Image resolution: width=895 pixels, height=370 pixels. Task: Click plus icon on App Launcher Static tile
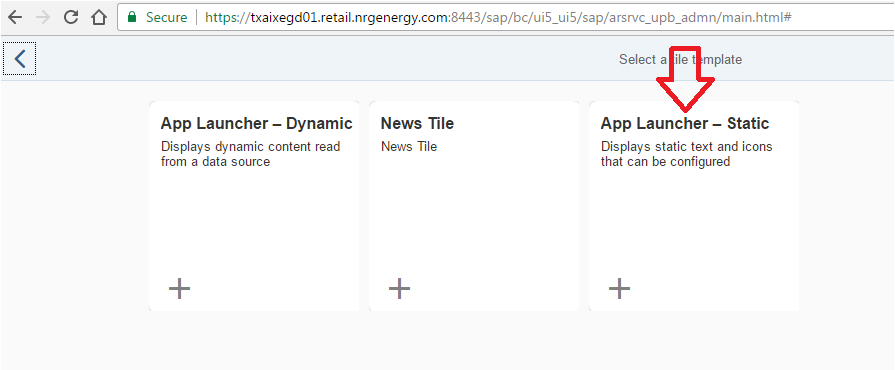tap(619, 289)
